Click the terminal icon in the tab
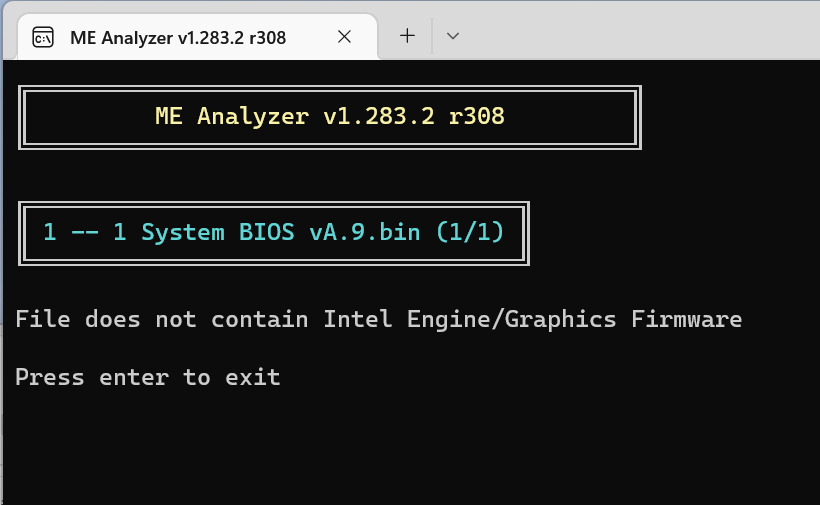Viewport: 820px width, 505px height. tap(43, 37)
